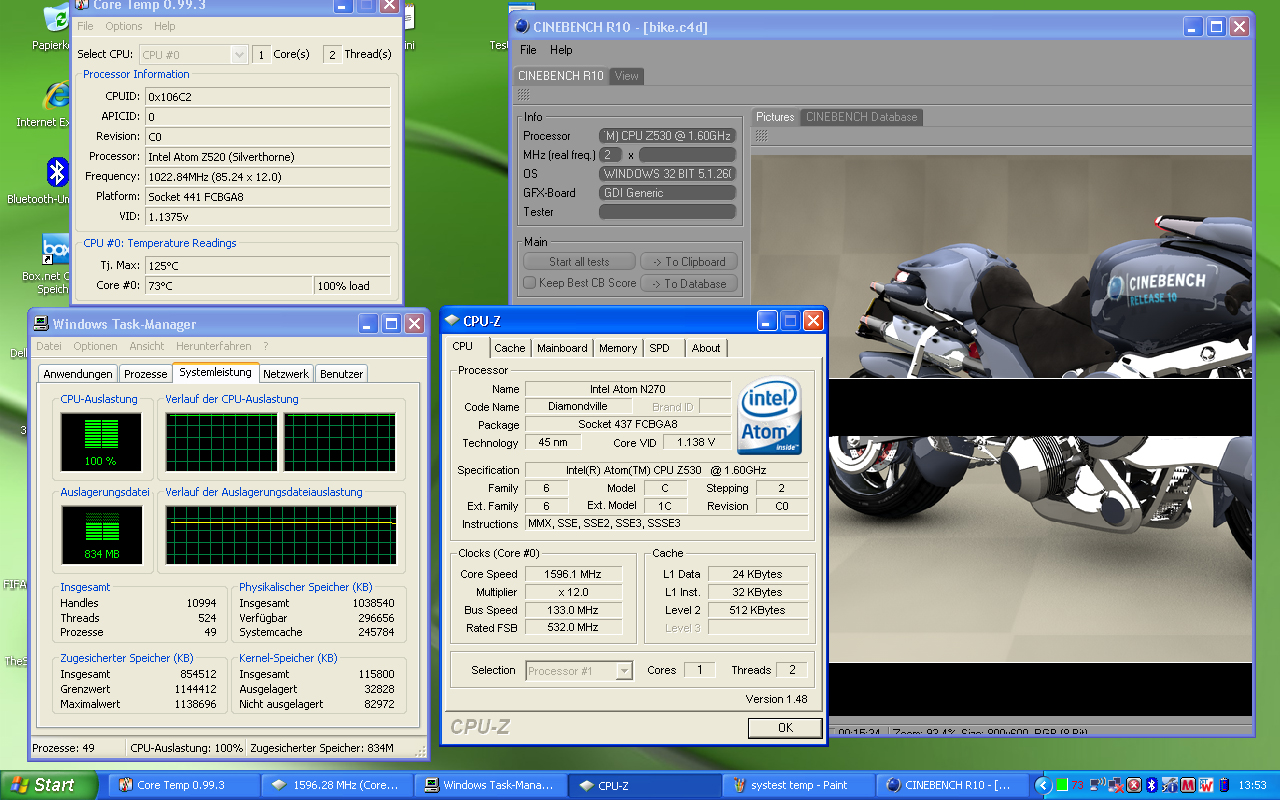Open the Anwendungen tab in Task Manager
This screenshot has height=800, width=1280.
tap(78, 374)
